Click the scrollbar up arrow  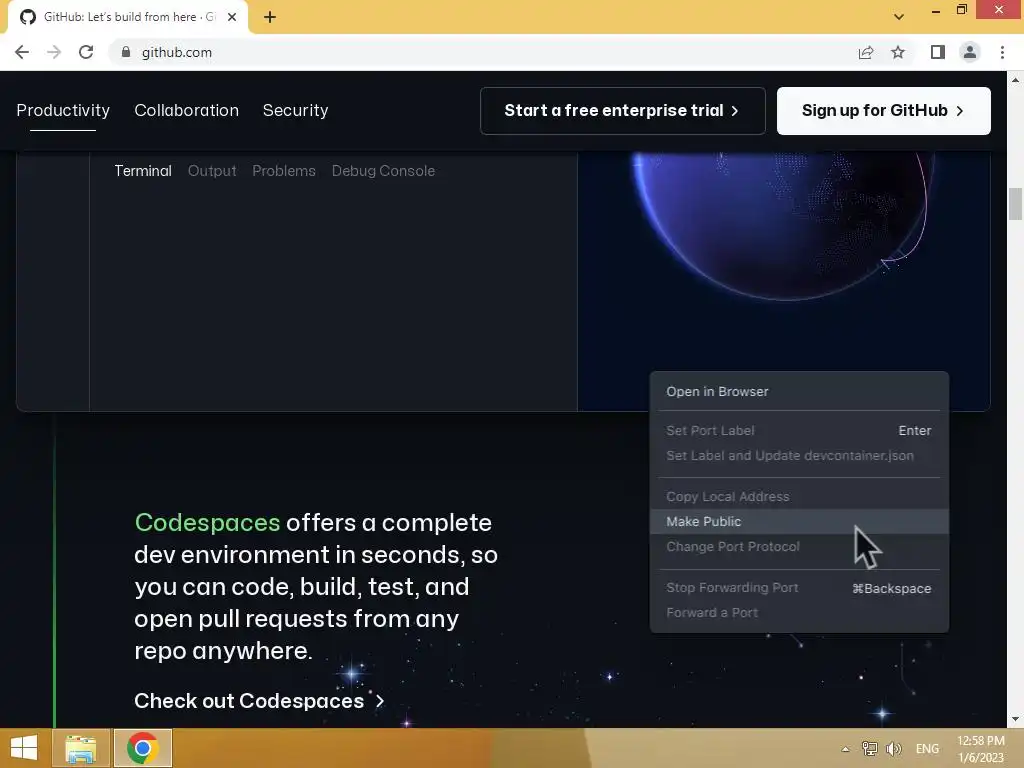[x=1015, y=80]
